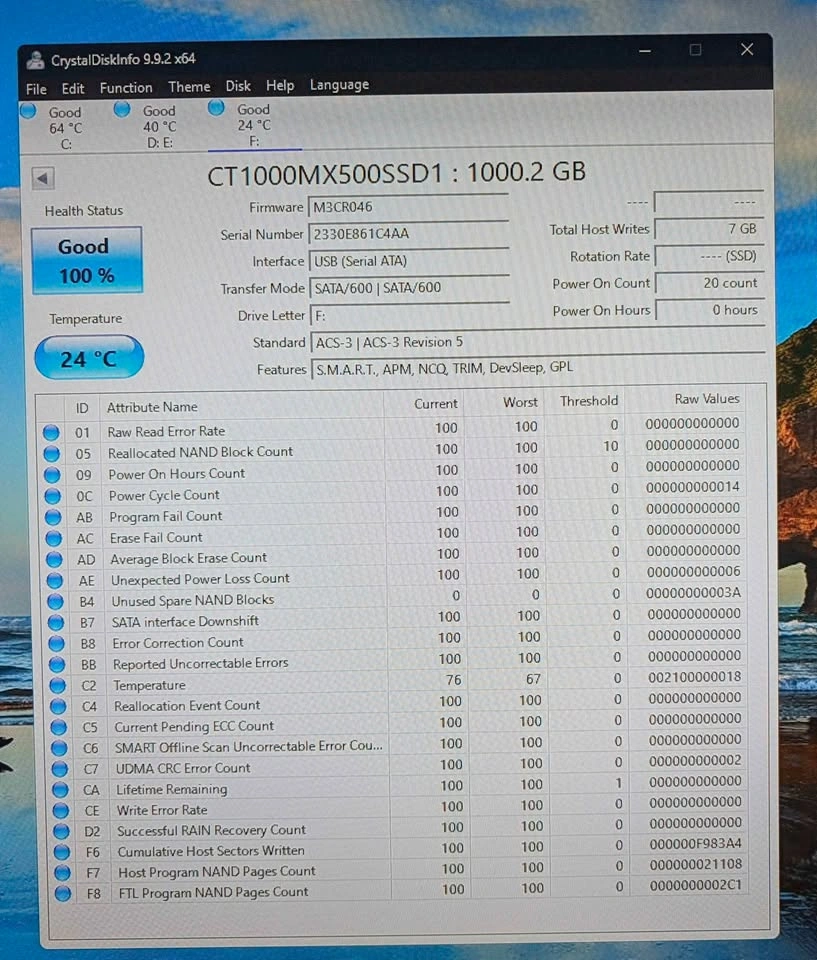817x960 pixels.
Task: Click status icon of Unused Spare NAND Blocks
Action: tap(55, 602)
